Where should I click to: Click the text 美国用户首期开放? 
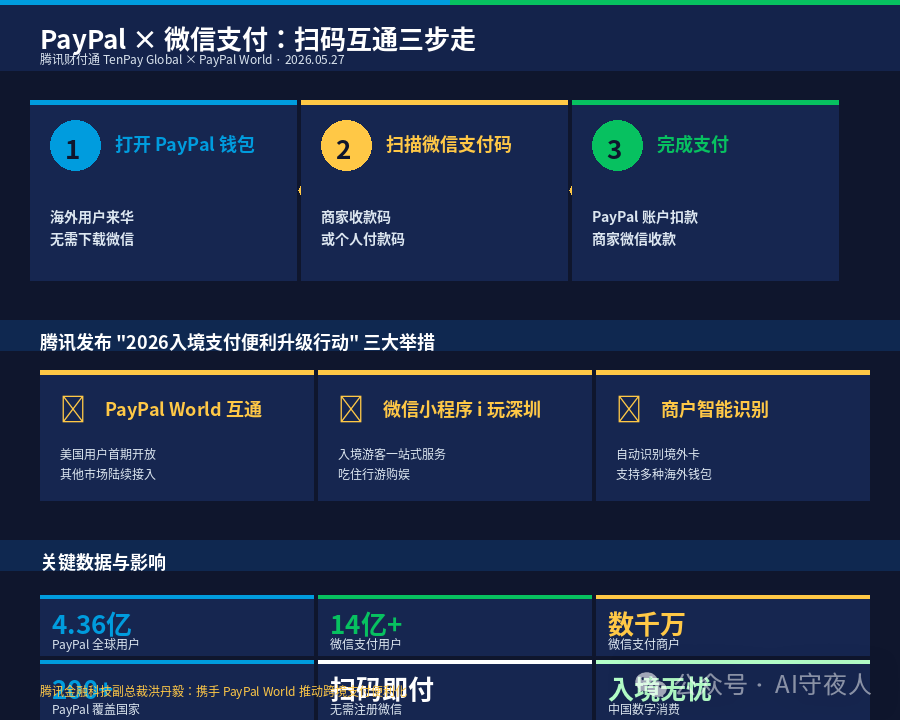click(x=108, y=454)
